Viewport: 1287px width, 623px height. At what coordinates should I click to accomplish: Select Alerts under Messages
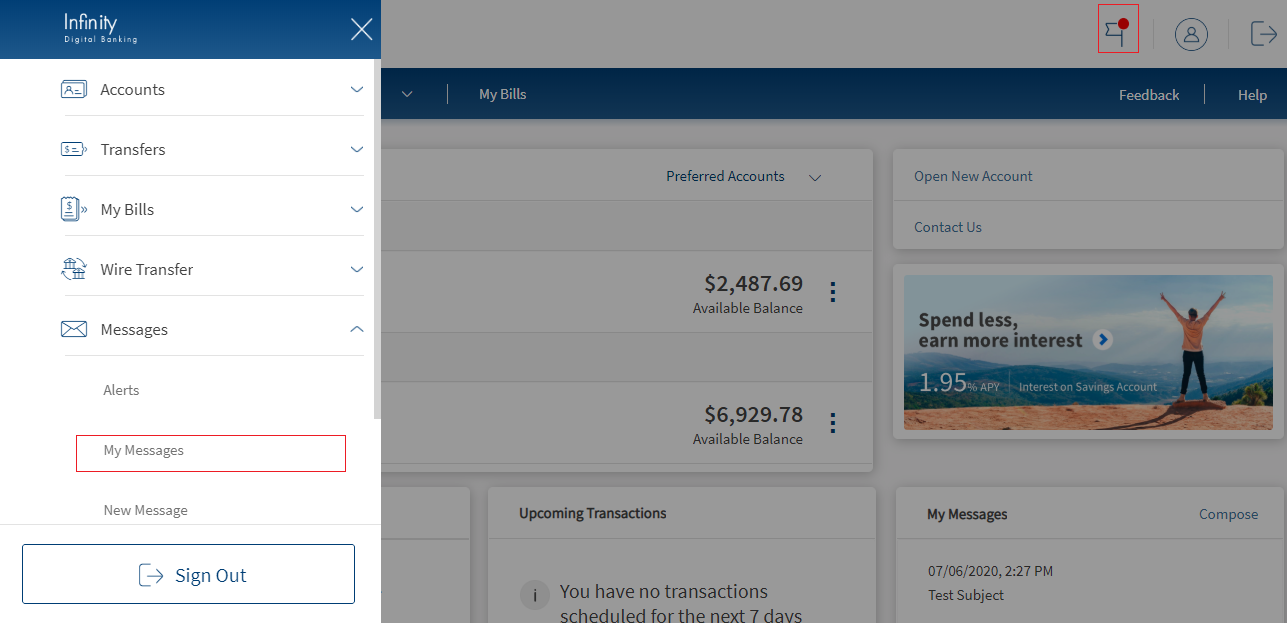tap(121, 390)
